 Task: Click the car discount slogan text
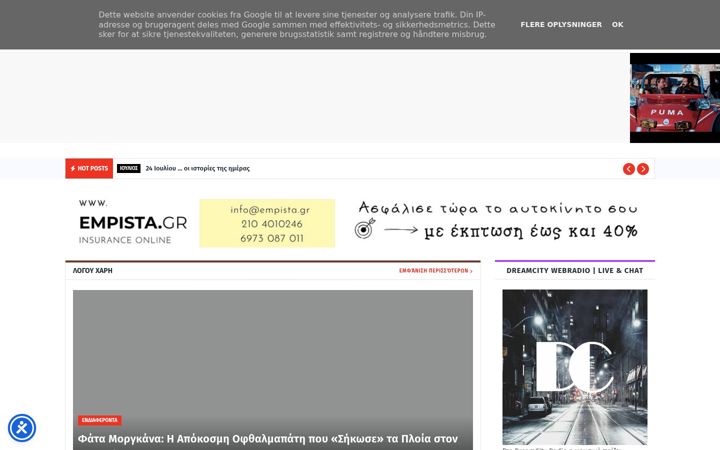coord(498,220)
